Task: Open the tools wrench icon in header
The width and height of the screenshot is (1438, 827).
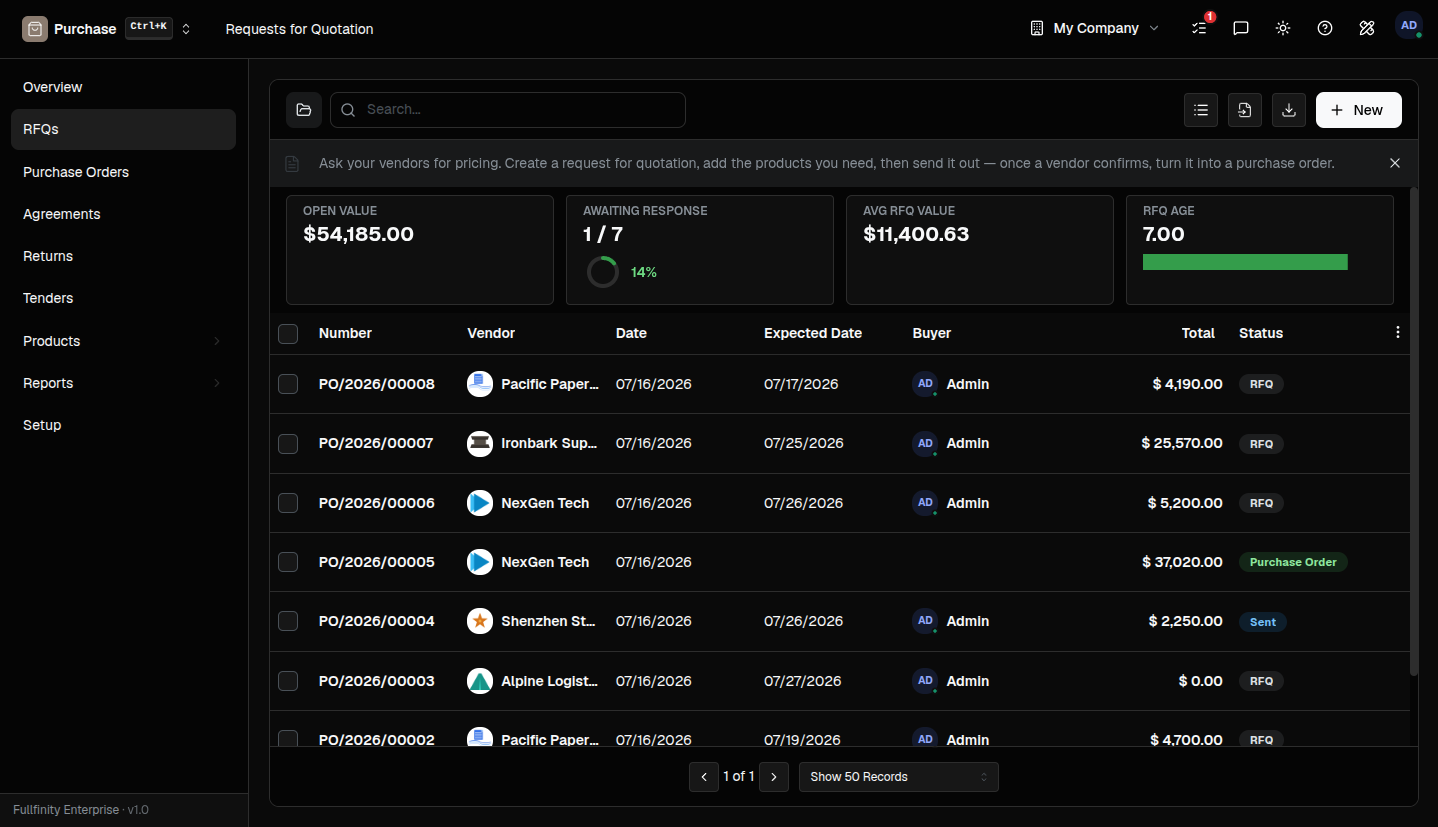Action: click(x=1367, y=28)
